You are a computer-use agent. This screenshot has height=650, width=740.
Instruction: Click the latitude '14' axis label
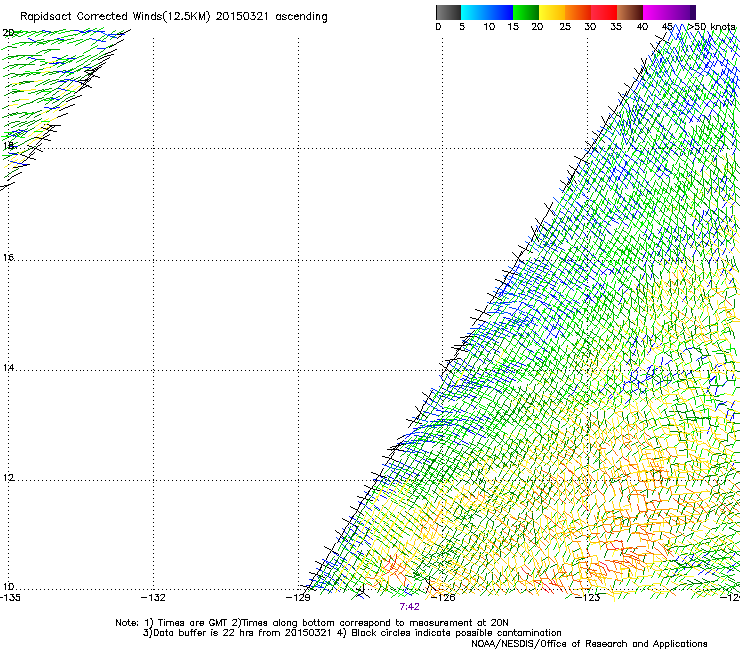[x=8, y=367]
